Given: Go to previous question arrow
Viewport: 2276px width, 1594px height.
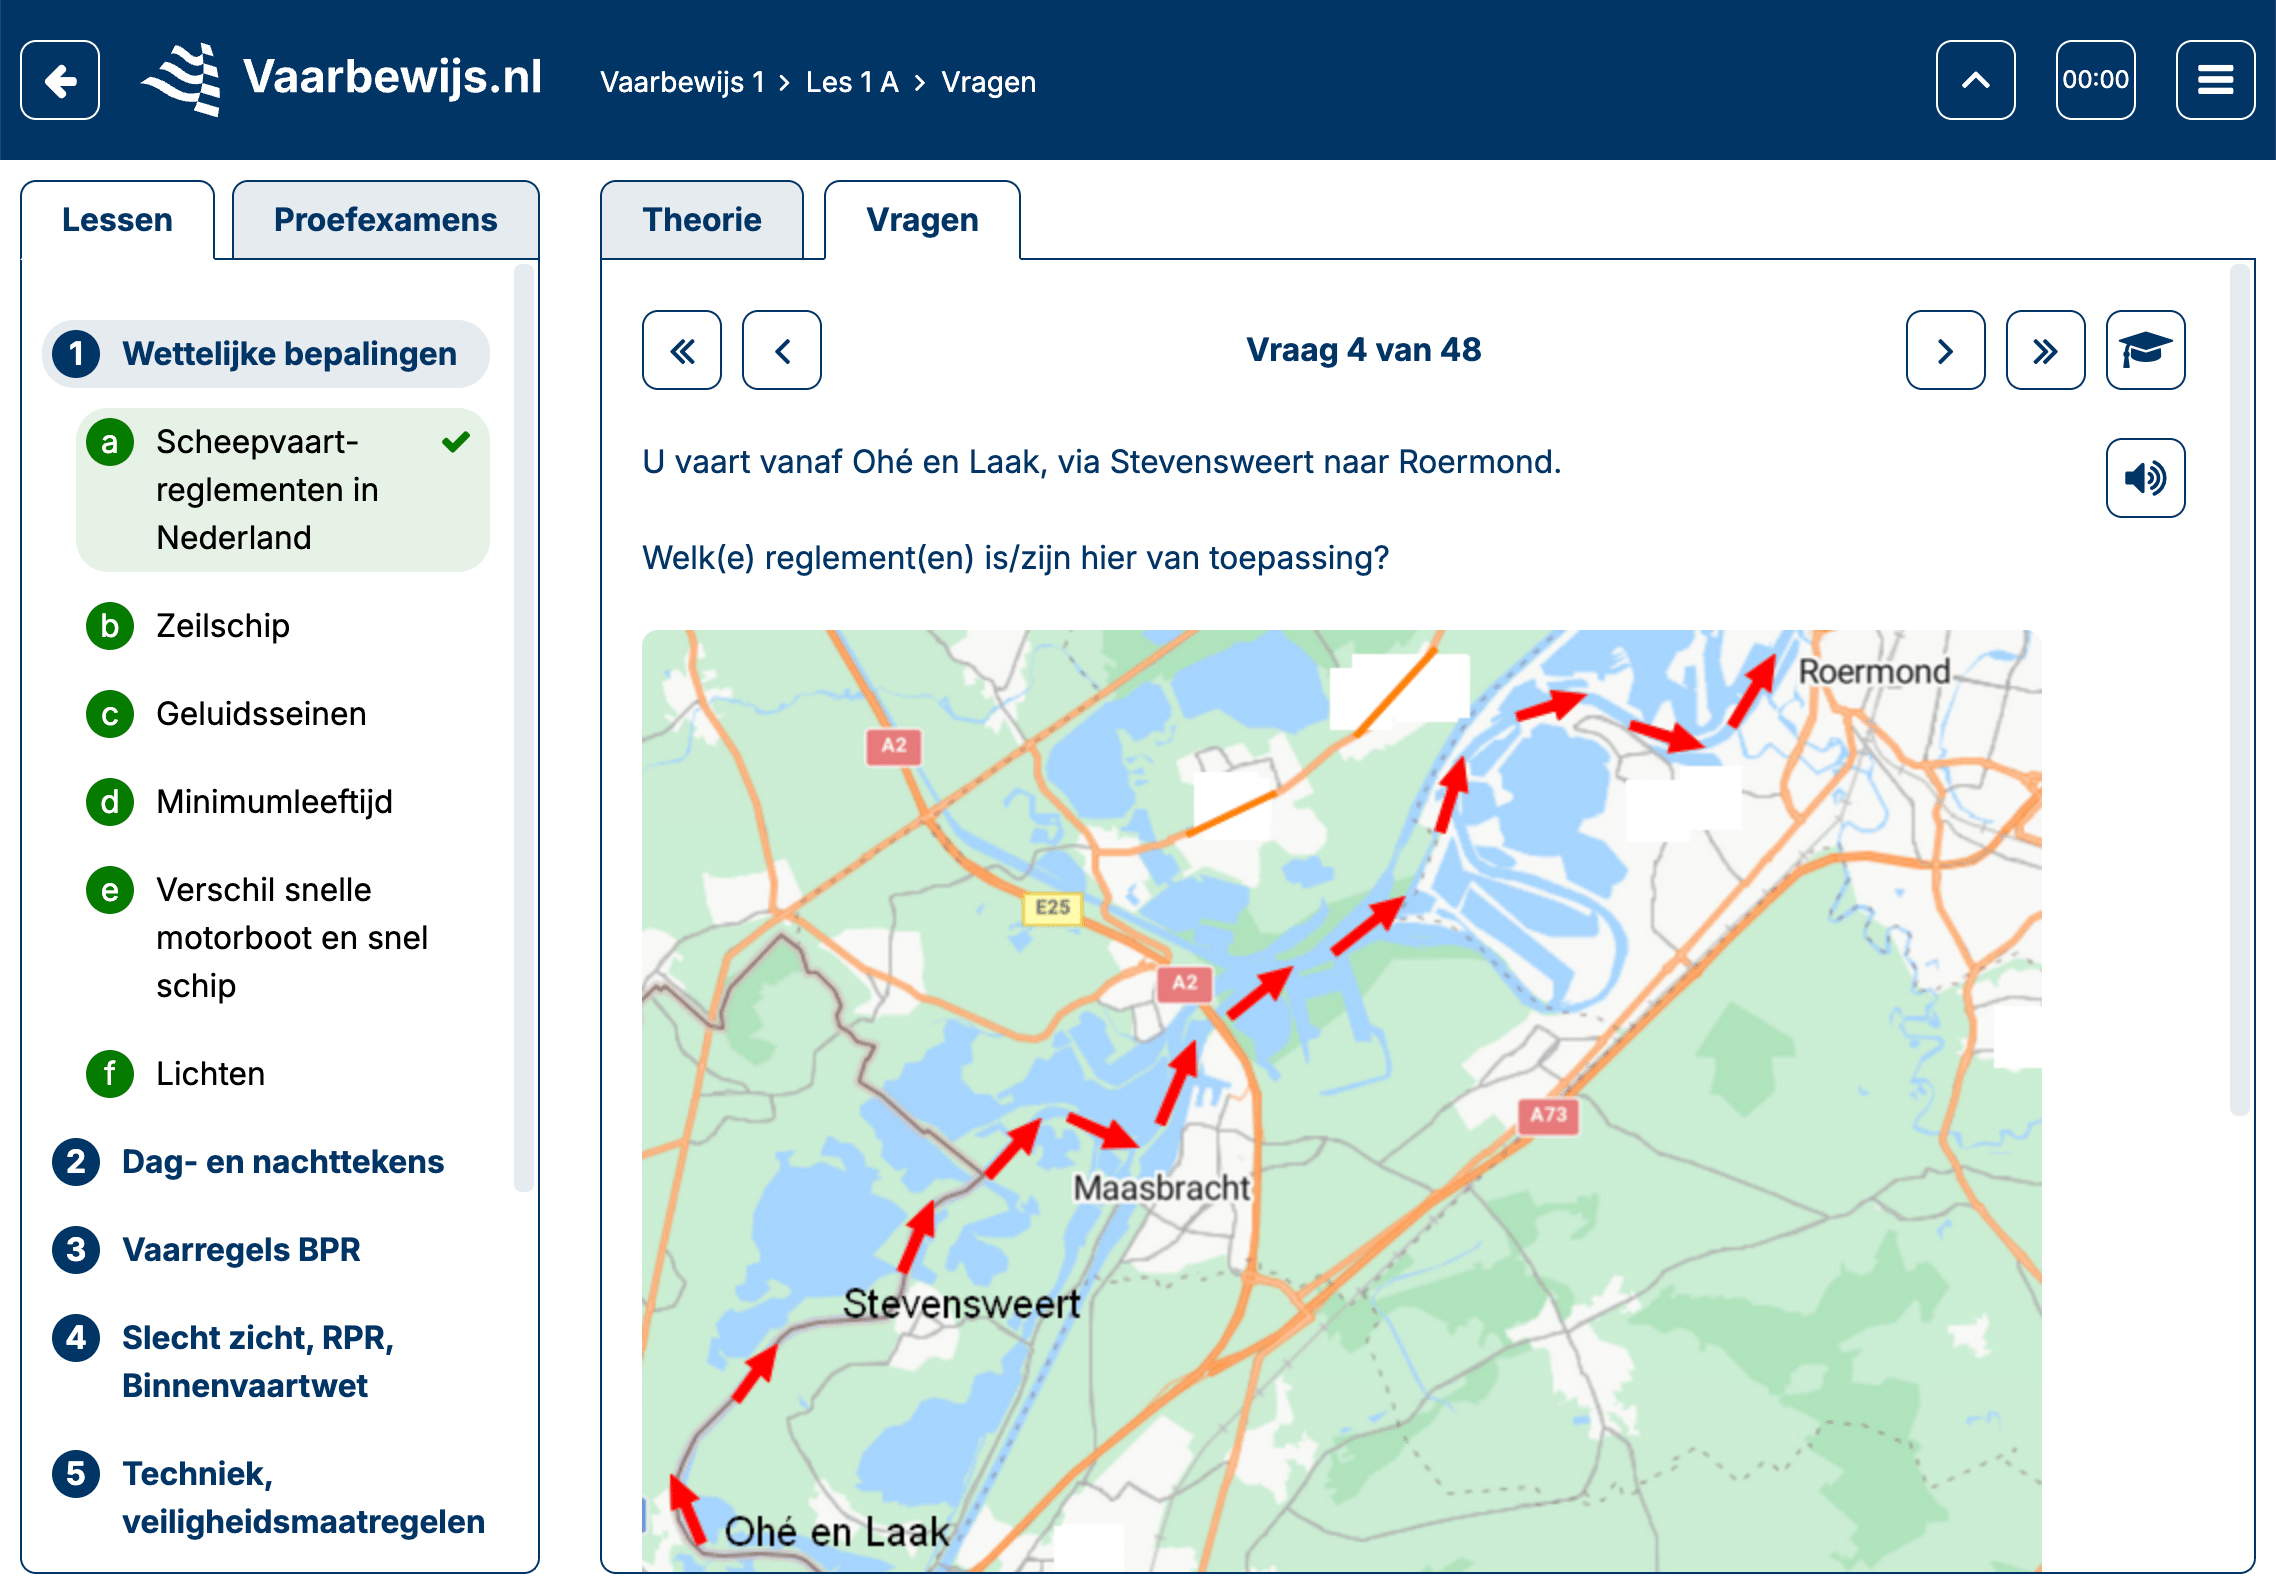Looking at the screenshot, I should tap(782, 350).
